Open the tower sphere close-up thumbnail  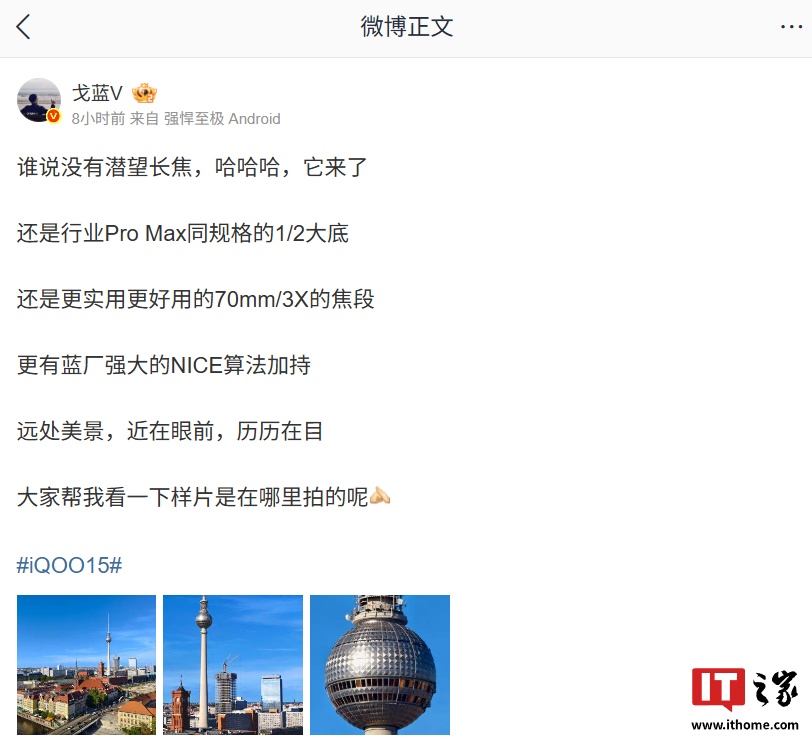coord(380,664)
